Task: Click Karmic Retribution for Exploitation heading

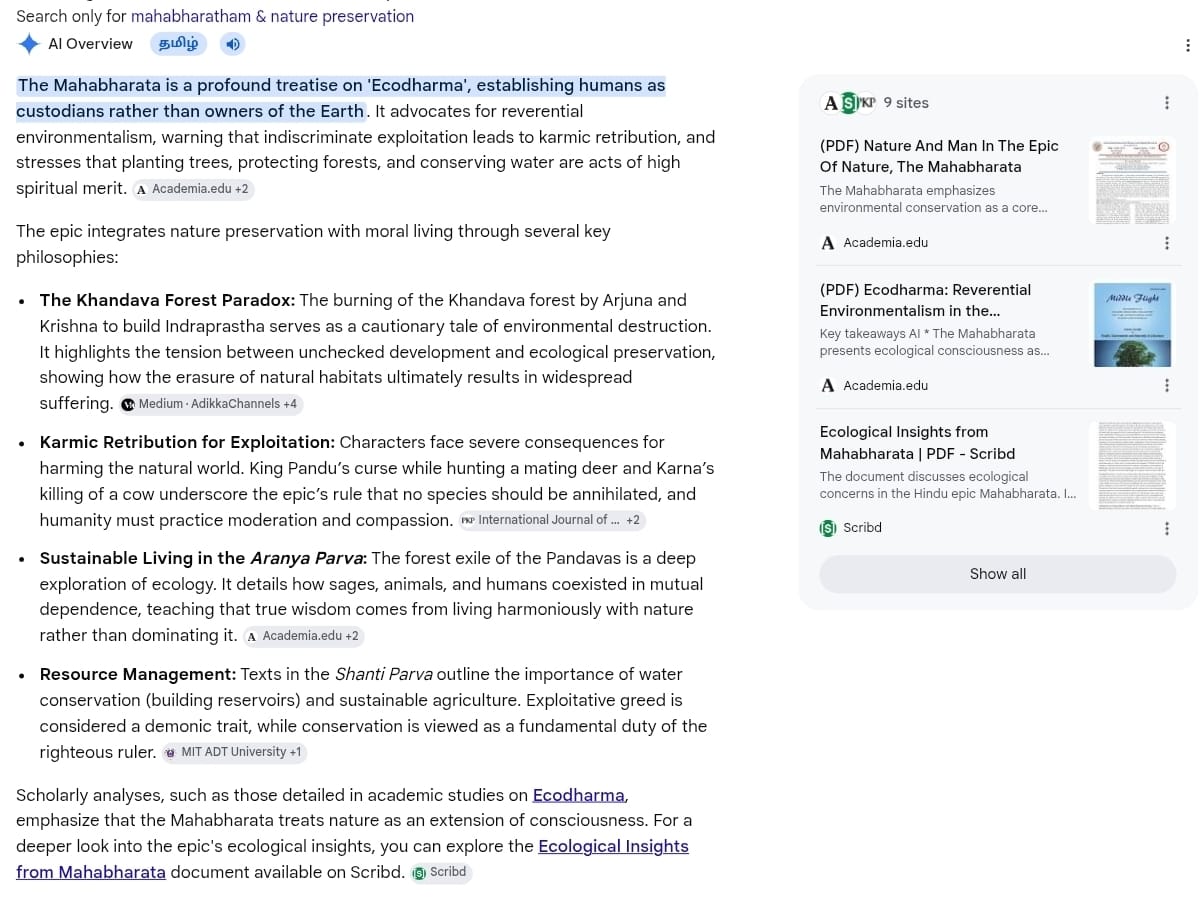Action: point(187,442)
